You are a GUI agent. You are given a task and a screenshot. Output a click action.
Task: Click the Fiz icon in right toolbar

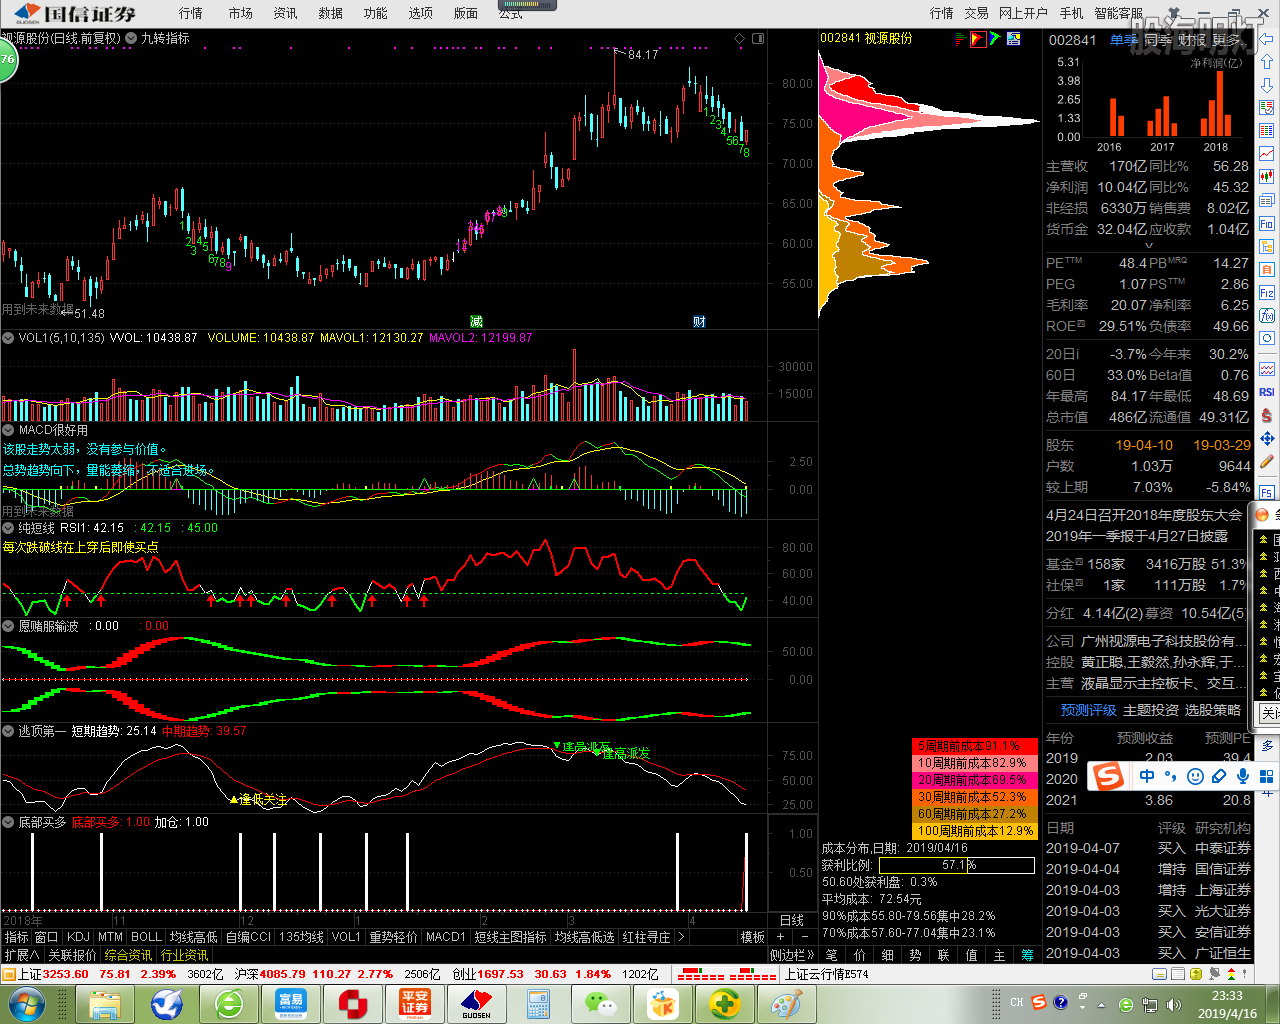tap(1267, 292)
